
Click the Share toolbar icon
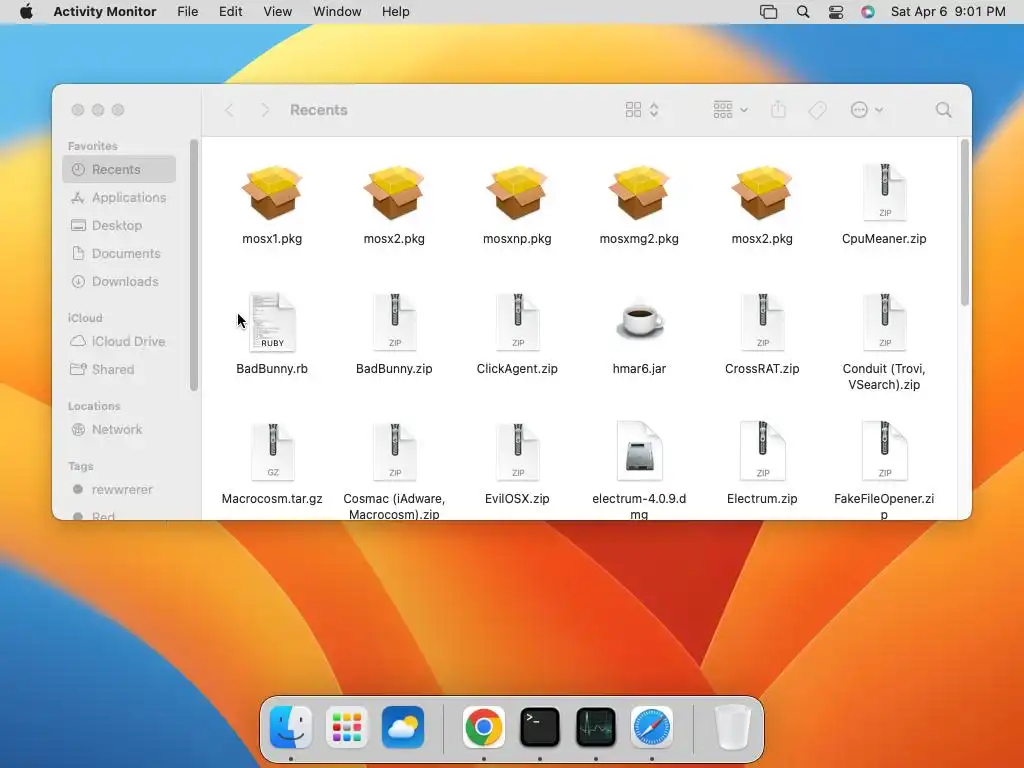pos(778,110)
